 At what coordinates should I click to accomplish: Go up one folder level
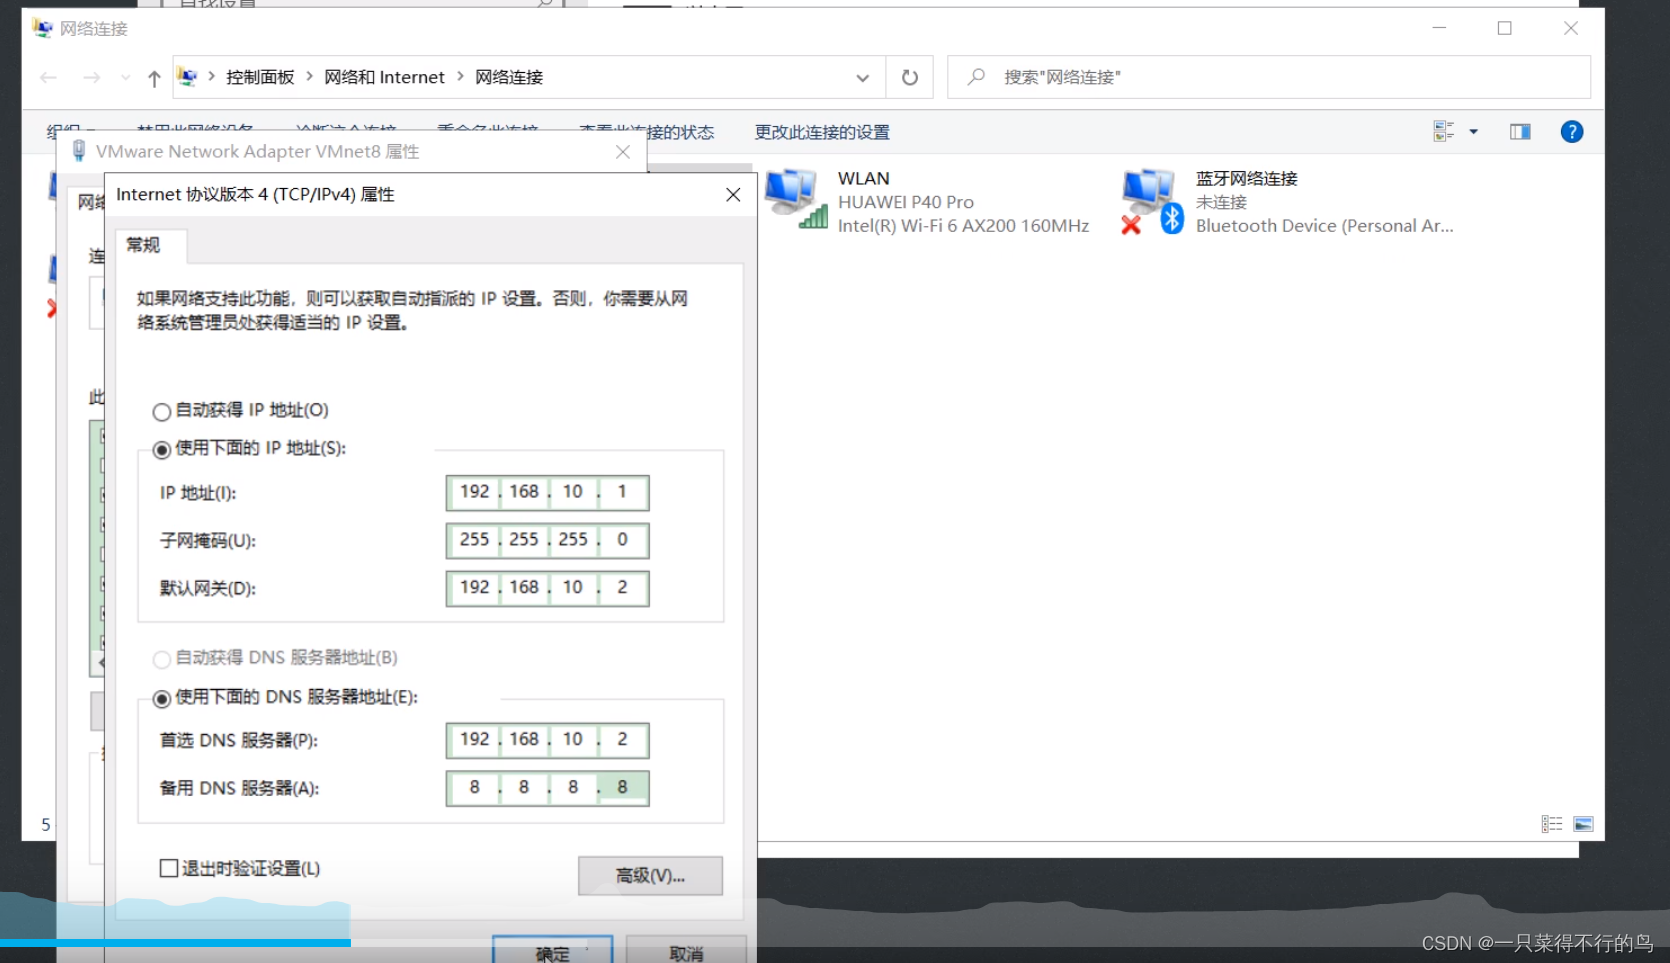[x=154, y=78]
